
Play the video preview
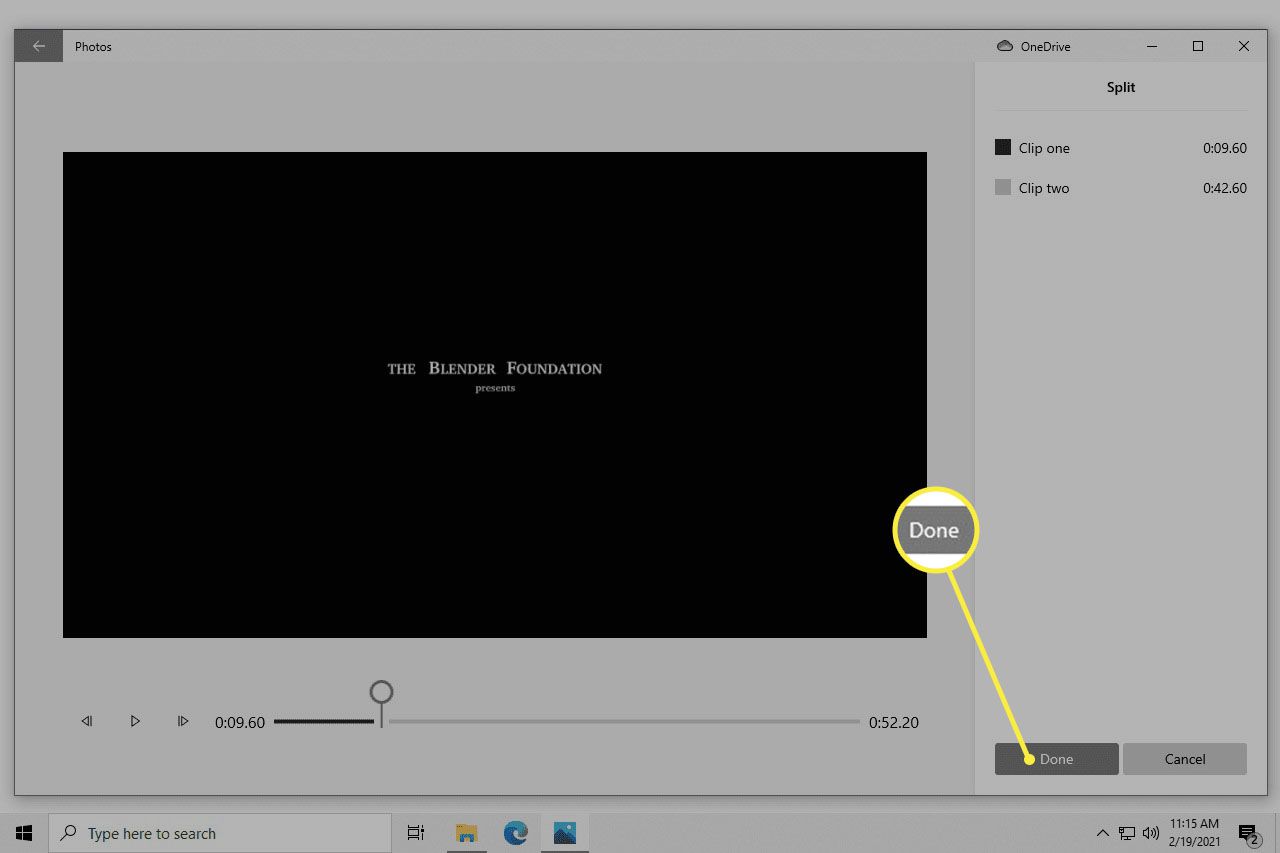tap(135, 721)
